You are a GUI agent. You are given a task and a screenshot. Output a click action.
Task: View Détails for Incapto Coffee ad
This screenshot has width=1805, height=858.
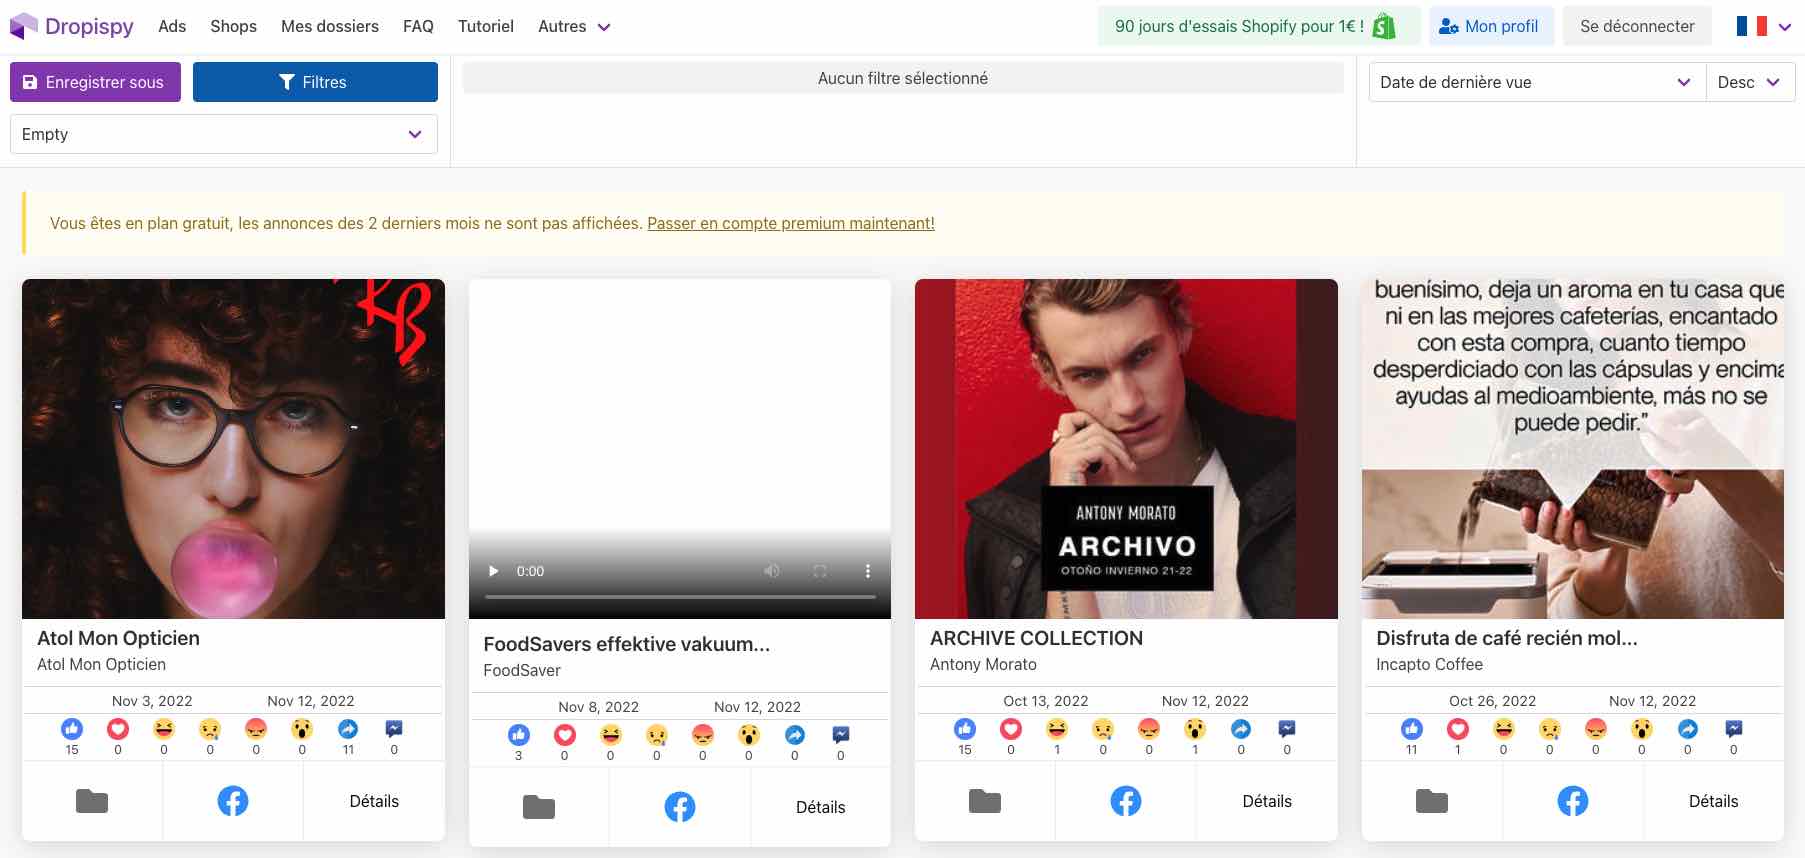click(1714, 801)
